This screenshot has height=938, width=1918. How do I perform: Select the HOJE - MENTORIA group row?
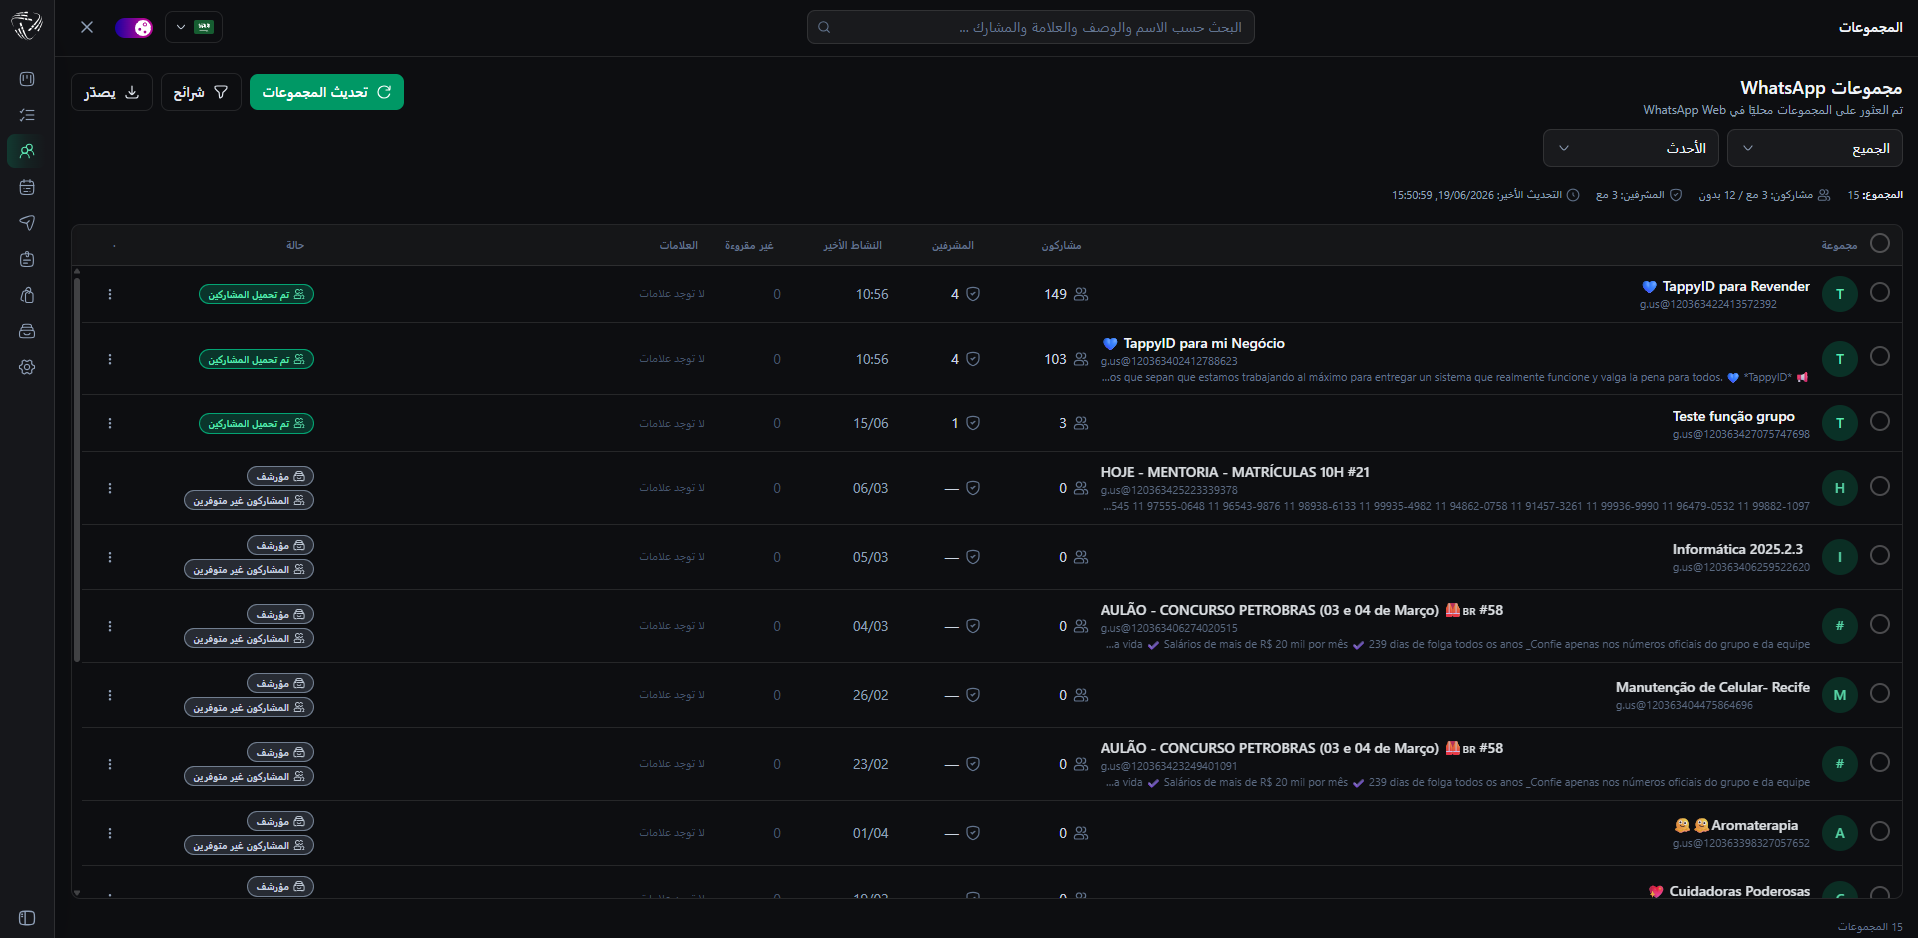[1880, 486]
